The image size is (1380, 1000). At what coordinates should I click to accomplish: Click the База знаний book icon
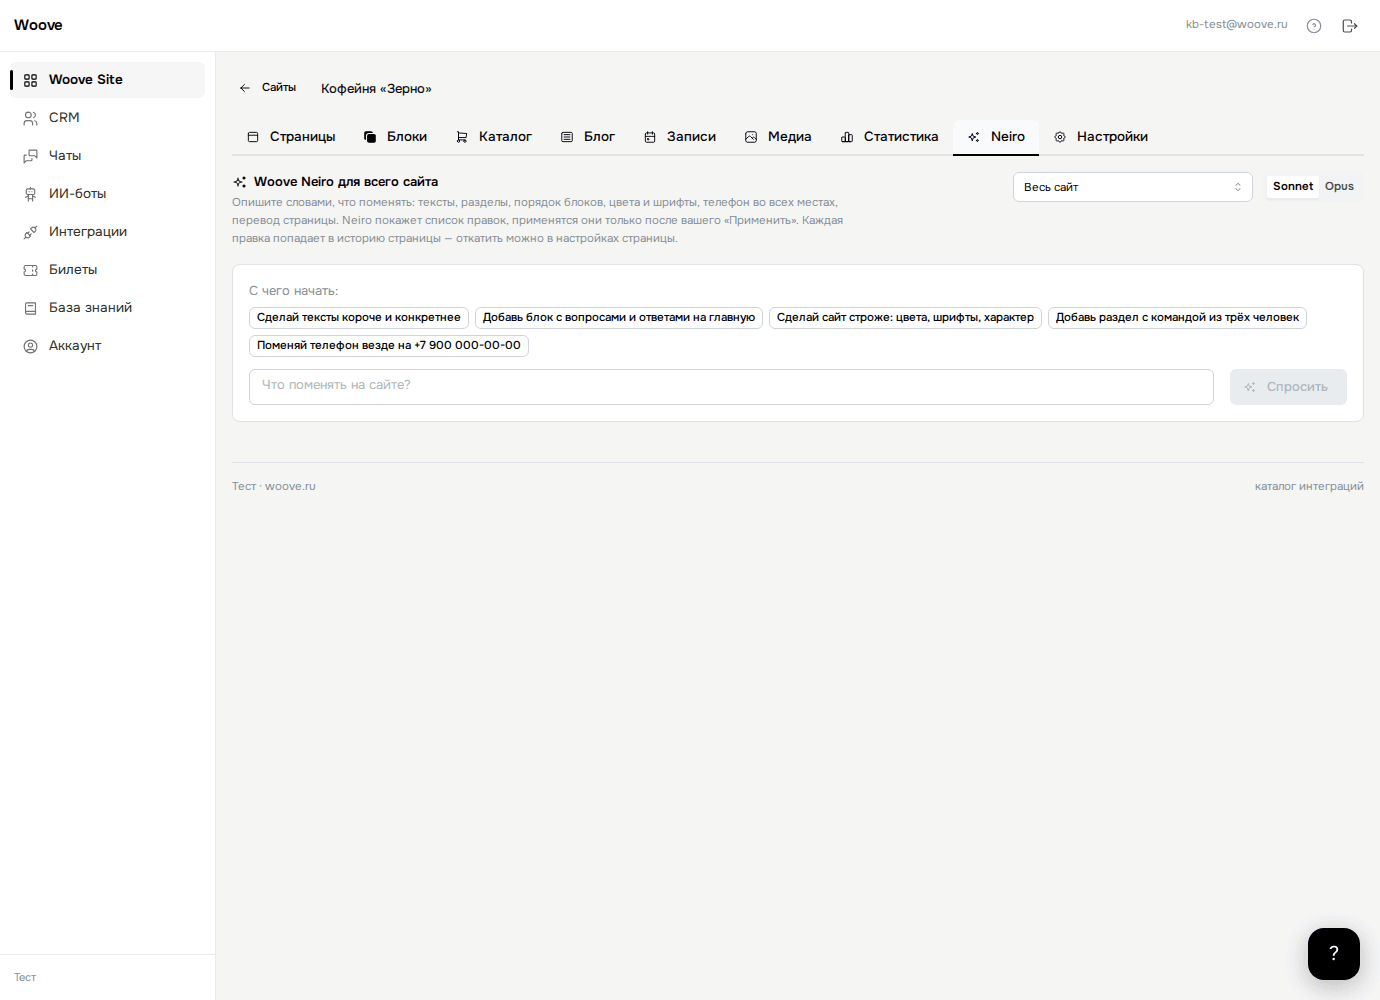pos(30,308)
